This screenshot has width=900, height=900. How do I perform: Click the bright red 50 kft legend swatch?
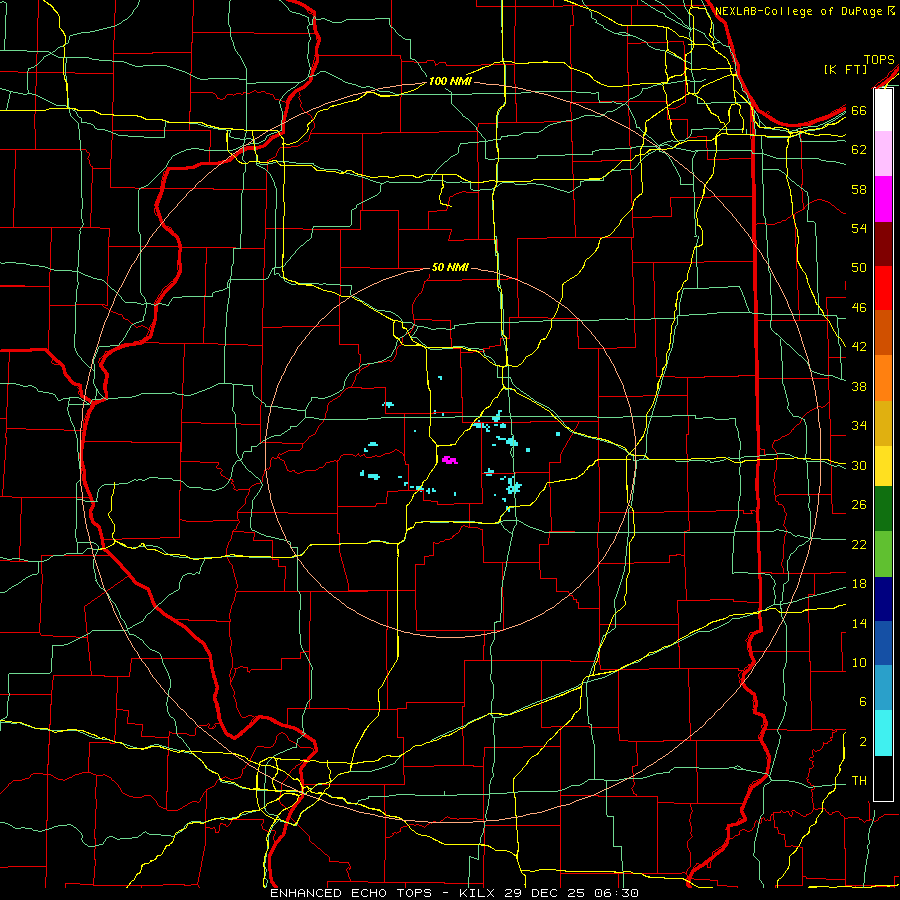click(x=883, y=288)
